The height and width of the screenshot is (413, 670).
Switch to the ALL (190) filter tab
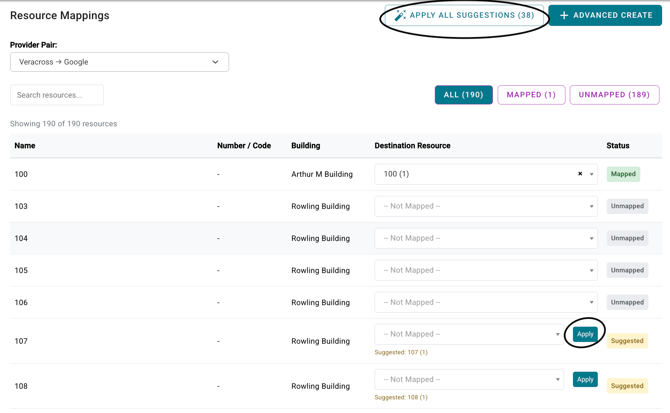click(x=463, y=95)
